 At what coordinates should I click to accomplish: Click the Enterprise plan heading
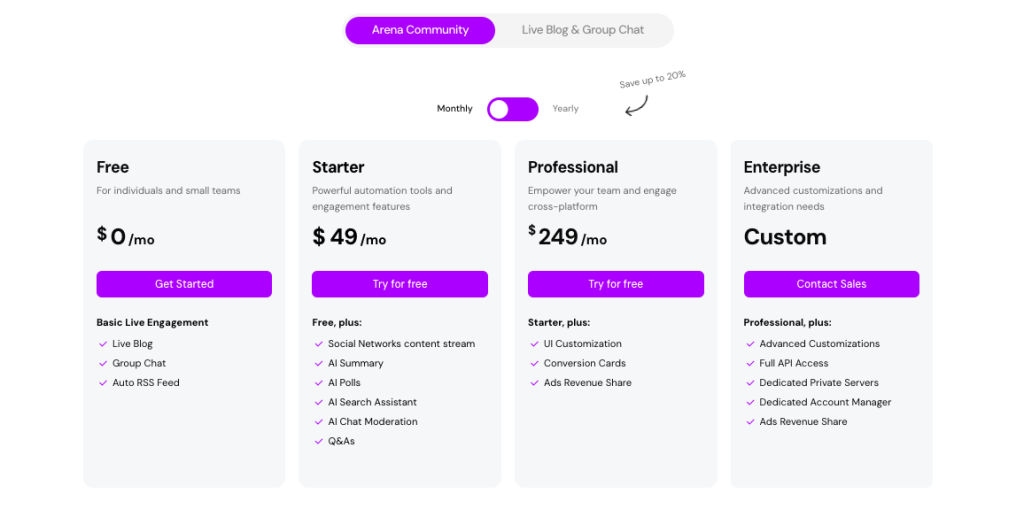[782, 167]
